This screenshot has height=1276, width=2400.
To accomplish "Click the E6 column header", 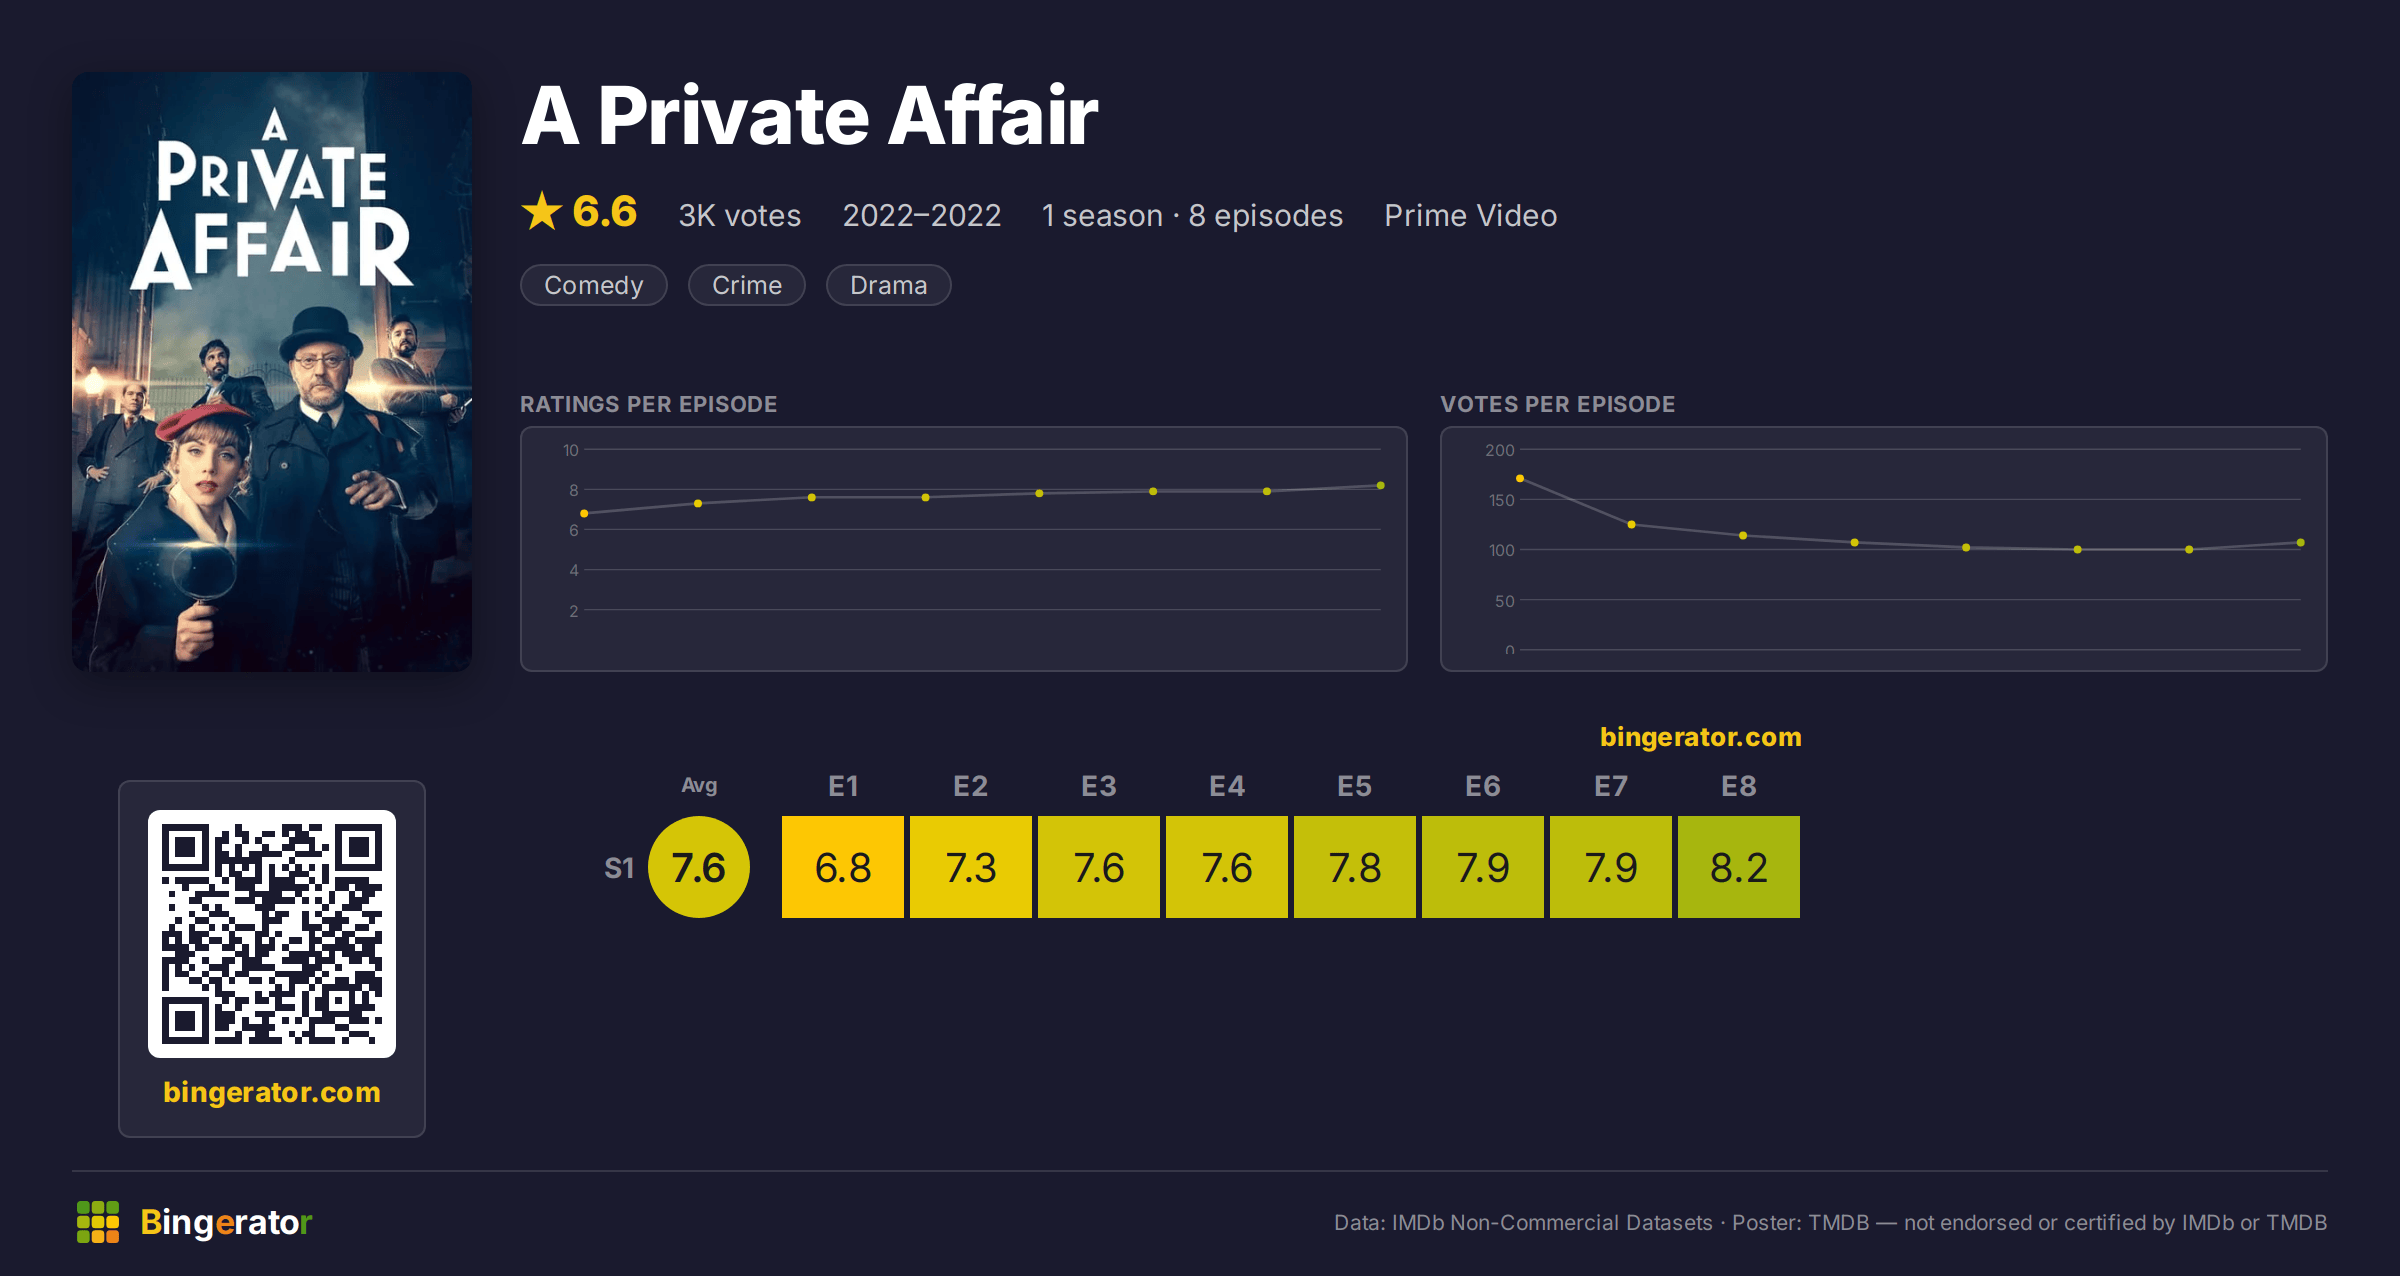I will coord(1483,786).
